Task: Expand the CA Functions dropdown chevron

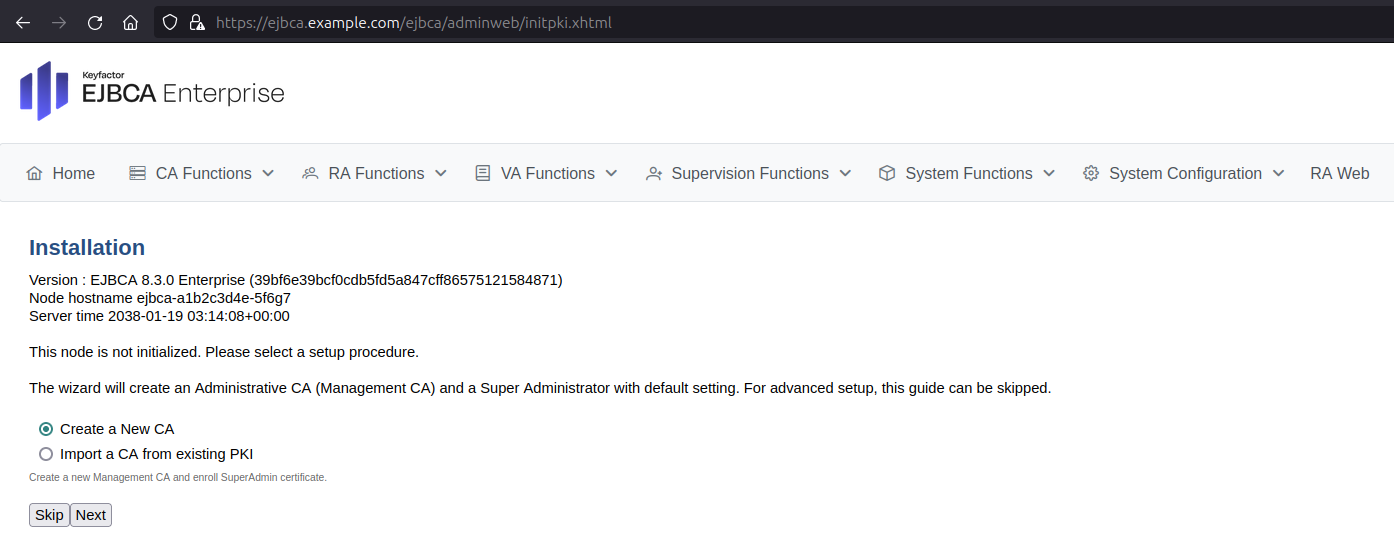Action: click(x=268, y=174)
